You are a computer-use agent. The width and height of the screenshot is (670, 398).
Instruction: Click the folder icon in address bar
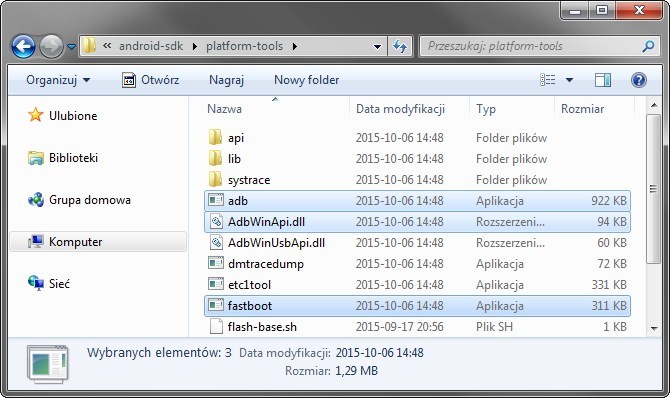(x=89, y=45)
